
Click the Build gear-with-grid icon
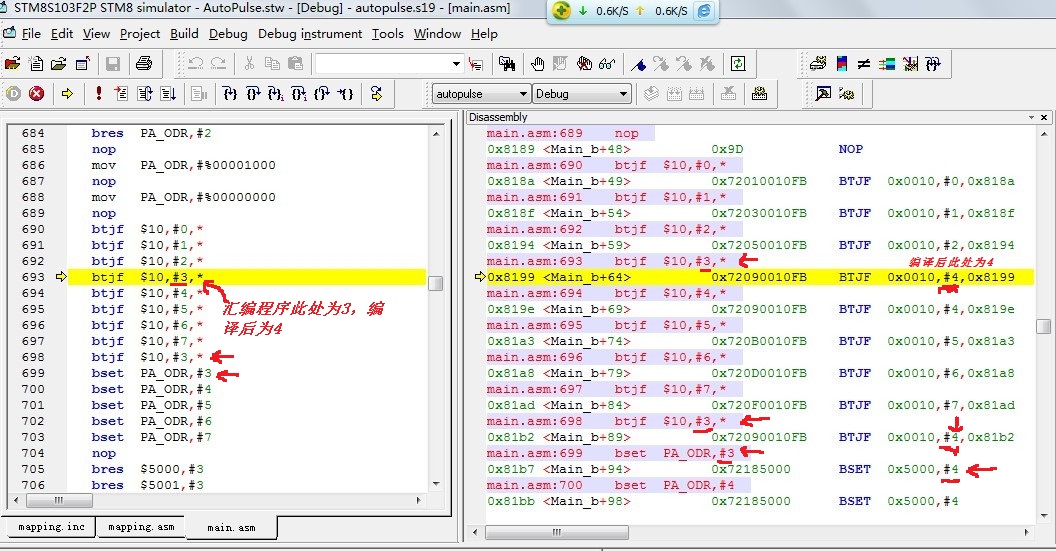(x=760, y=94)
